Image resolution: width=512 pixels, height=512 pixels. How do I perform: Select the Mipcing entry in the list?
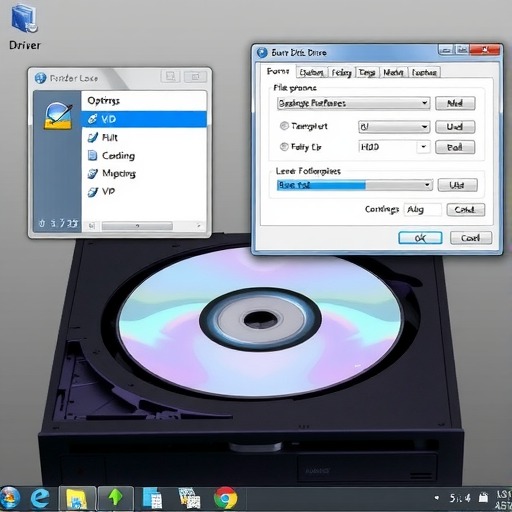[x=144, y=174]
